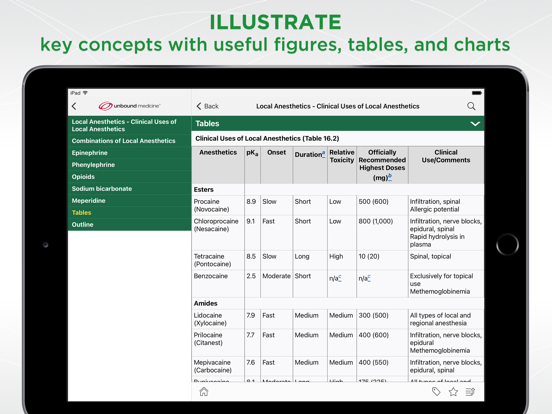Click the Mepivacaine (Carbocaine) cell

(218, 366)
